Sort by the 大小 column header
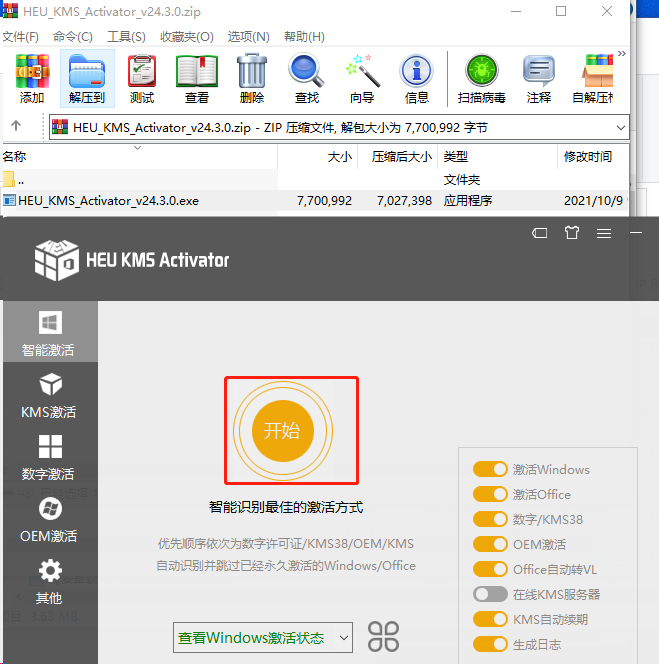This screenshot has height=664, width=659. 318,157
